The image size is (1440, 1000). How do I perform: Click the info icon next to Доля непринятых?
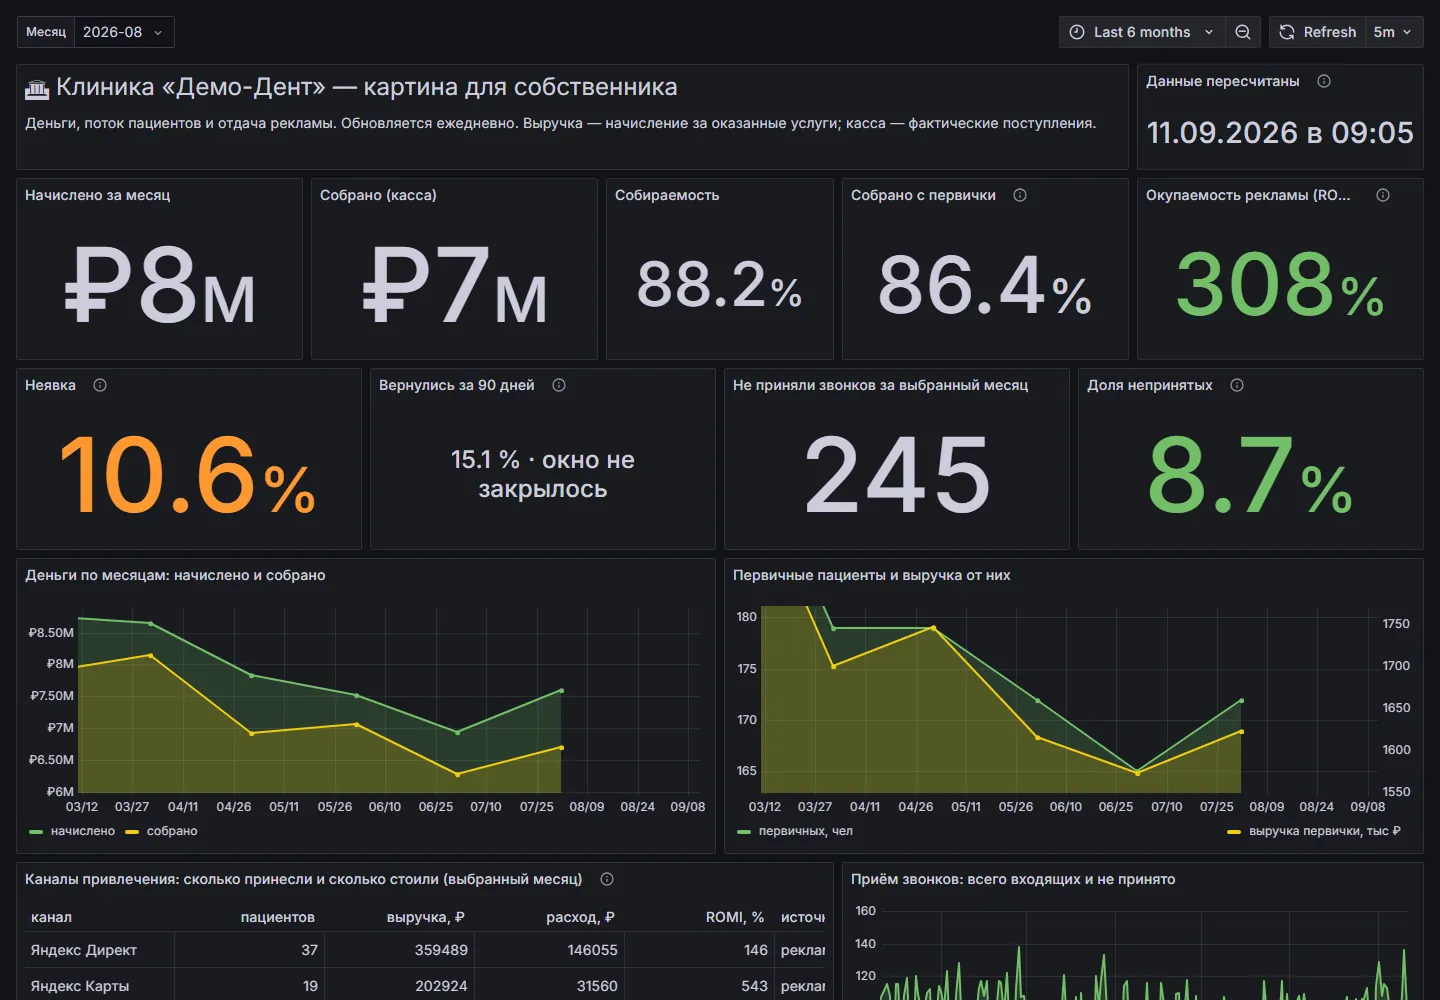point(1237,385)
